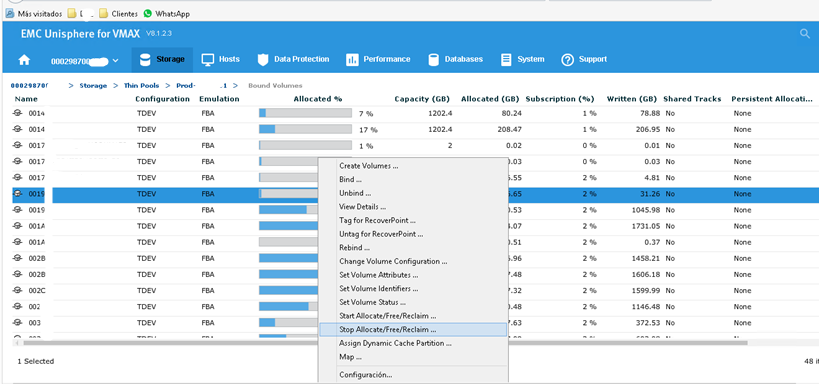
Task: Open Thin Pools breadcrumb link
Action: [141, 86]
